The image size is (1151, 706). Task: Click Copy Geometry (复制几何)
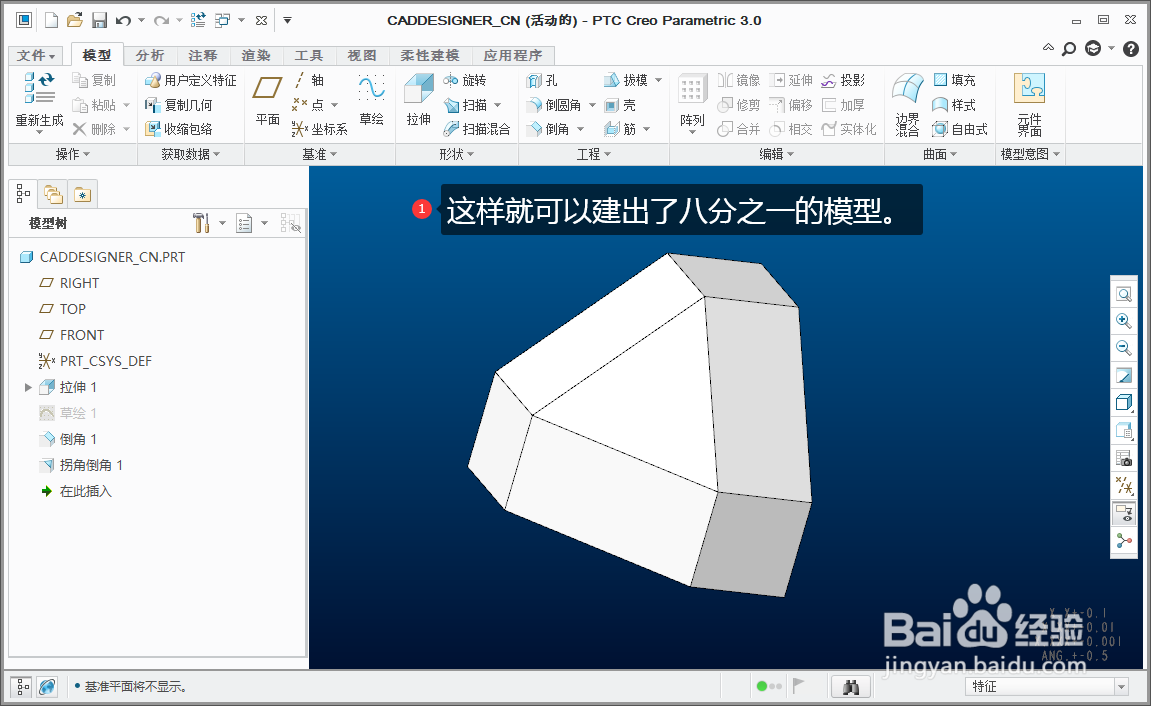tap(179, 105)
